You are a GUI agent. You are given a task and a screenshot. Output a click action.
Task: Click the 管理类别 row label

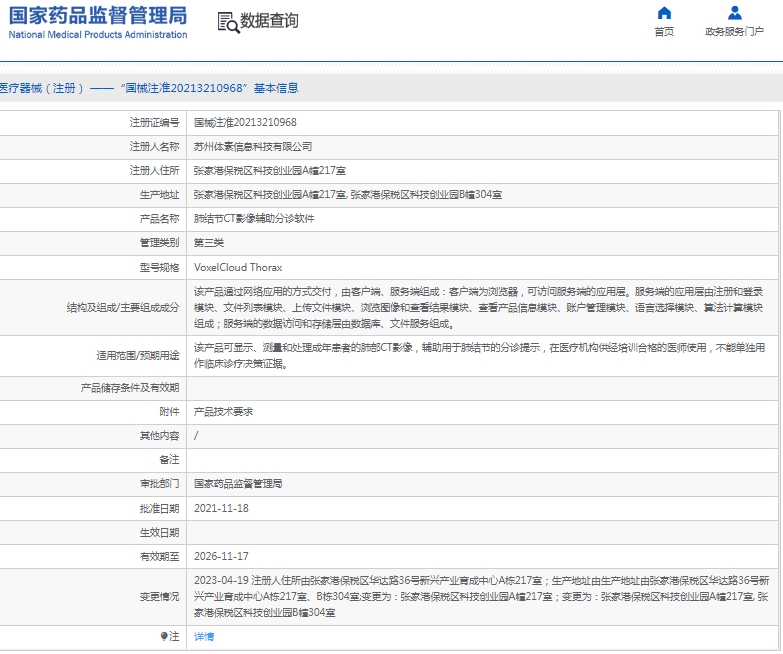(159, 243)
